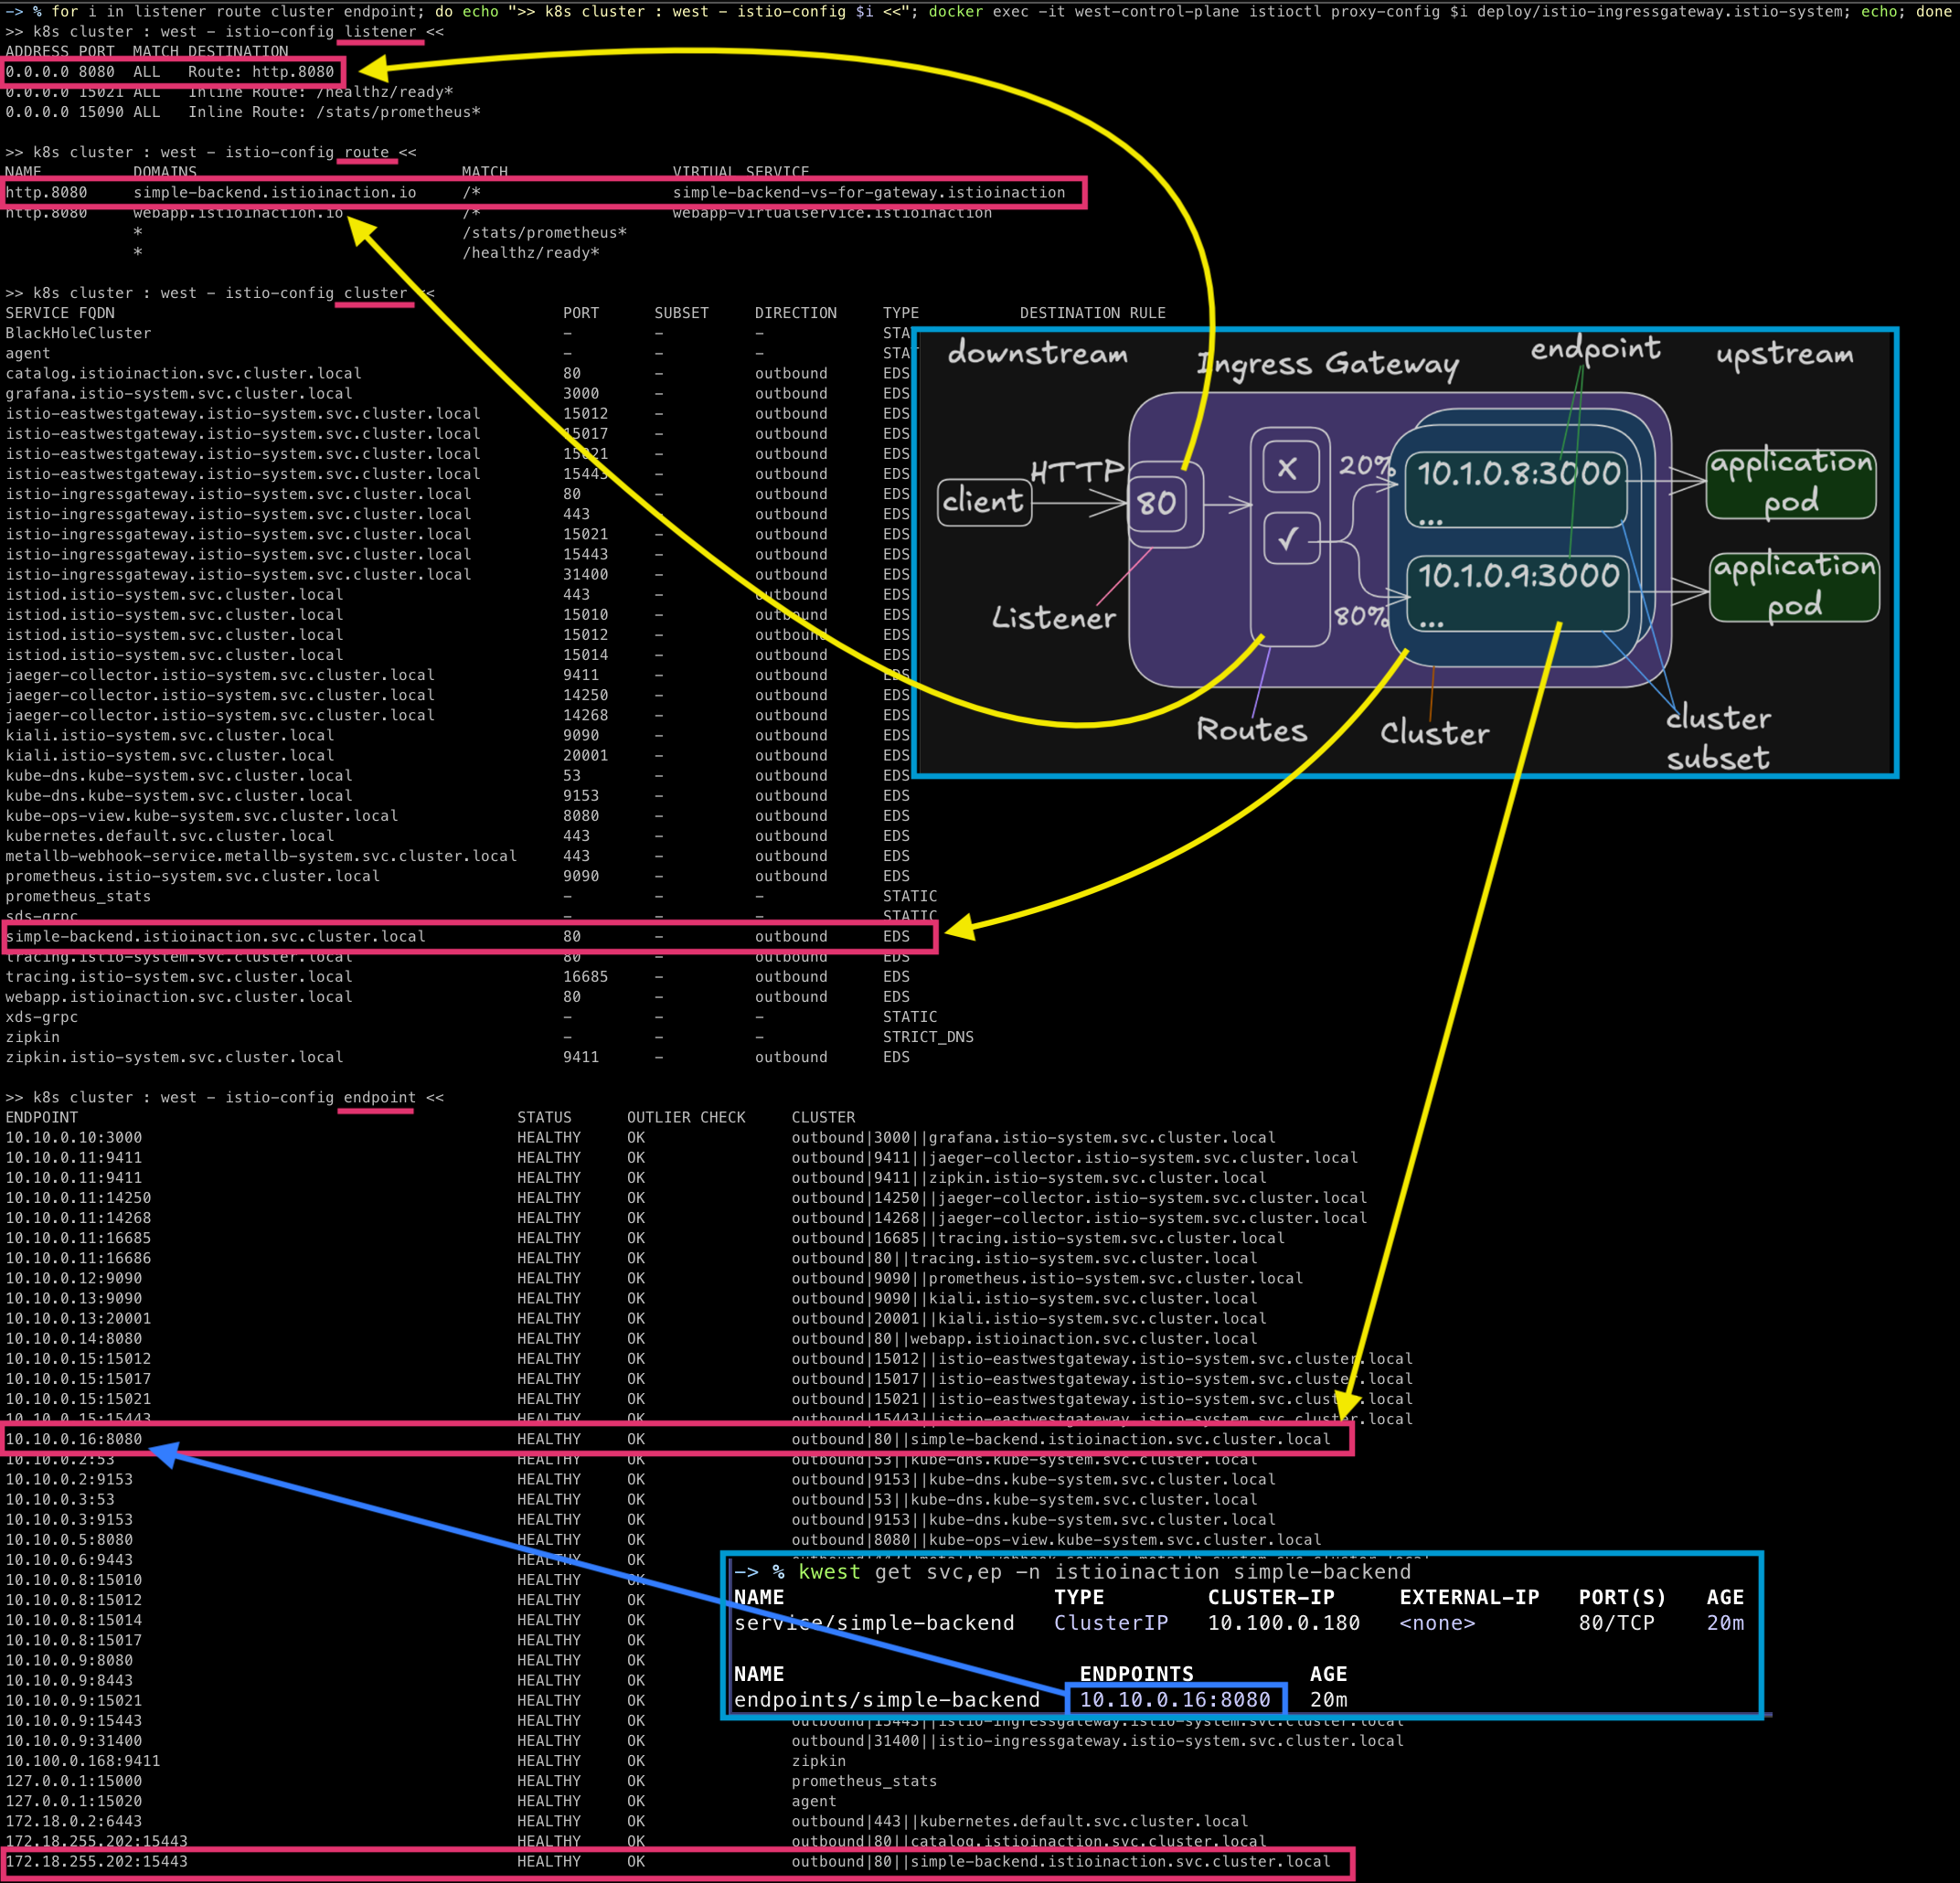Image resolution: width=1960 pixels, height=1883 pixels.
Task: Click the 'Ingress Gateway' label in diagram
Action: point(1328,364)
